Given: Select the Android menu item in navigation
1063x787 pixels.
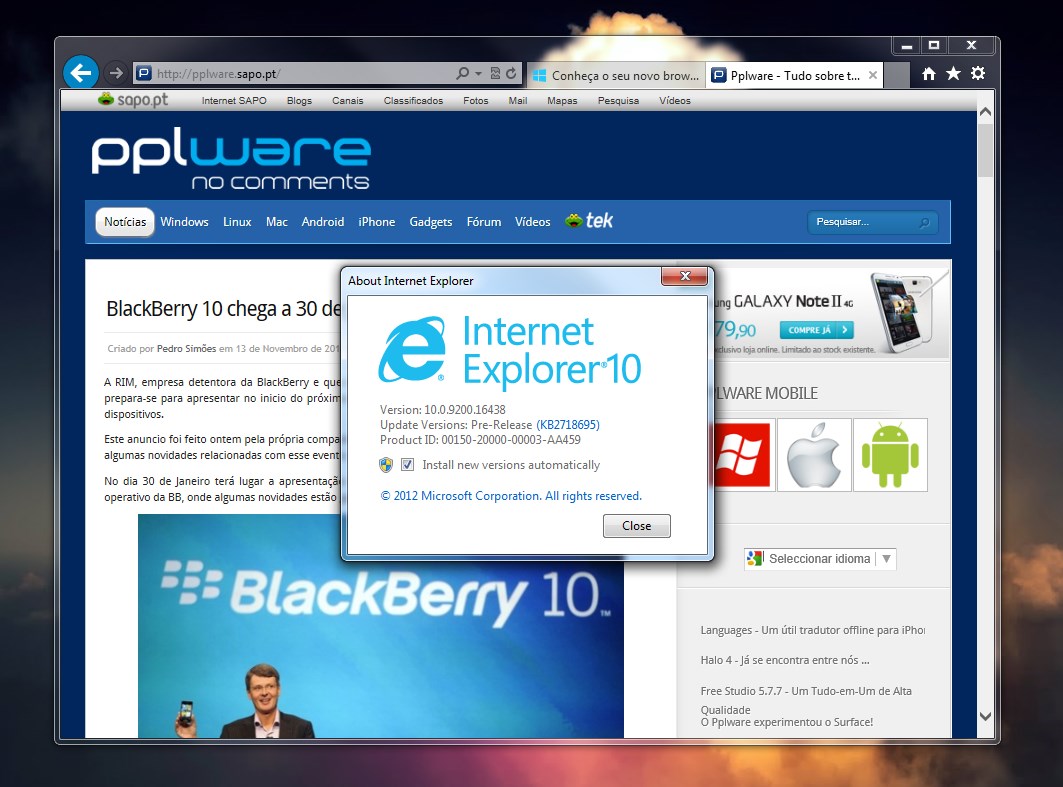Looking at the screenshot, I should point(322,222).
